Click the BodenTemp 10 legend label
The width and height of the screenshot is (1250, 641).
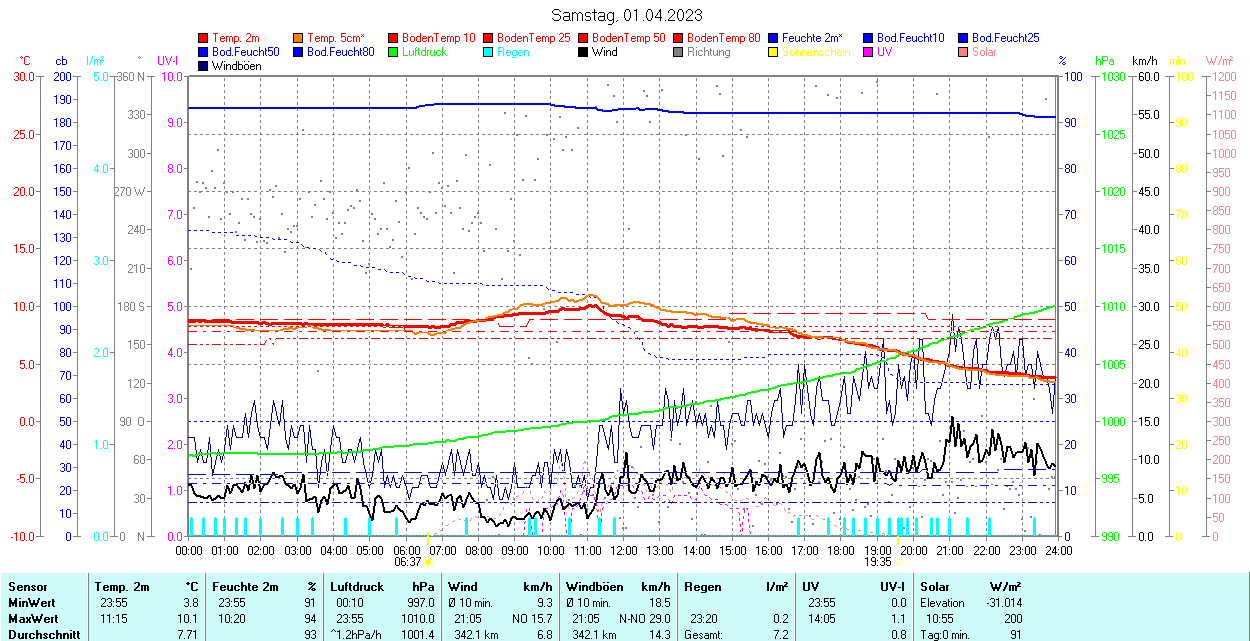click(438, 38)
